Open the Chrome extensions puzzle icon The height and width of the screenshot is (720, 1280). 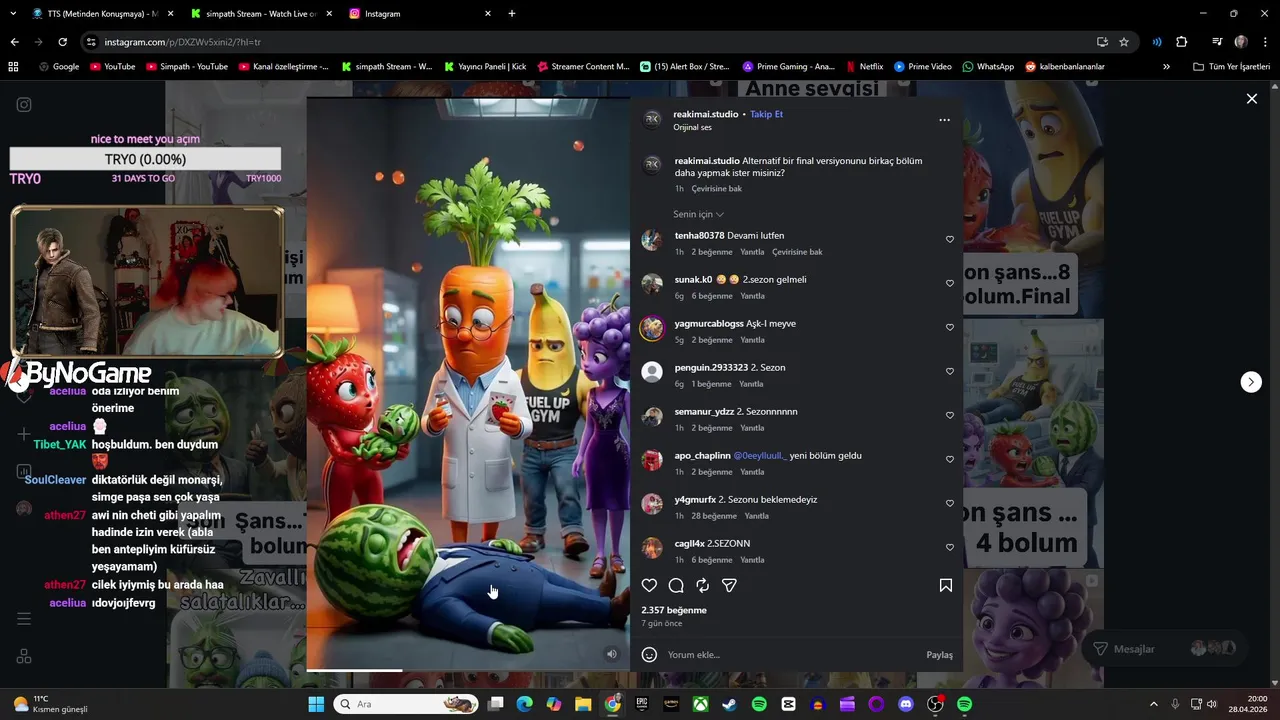1181,42
